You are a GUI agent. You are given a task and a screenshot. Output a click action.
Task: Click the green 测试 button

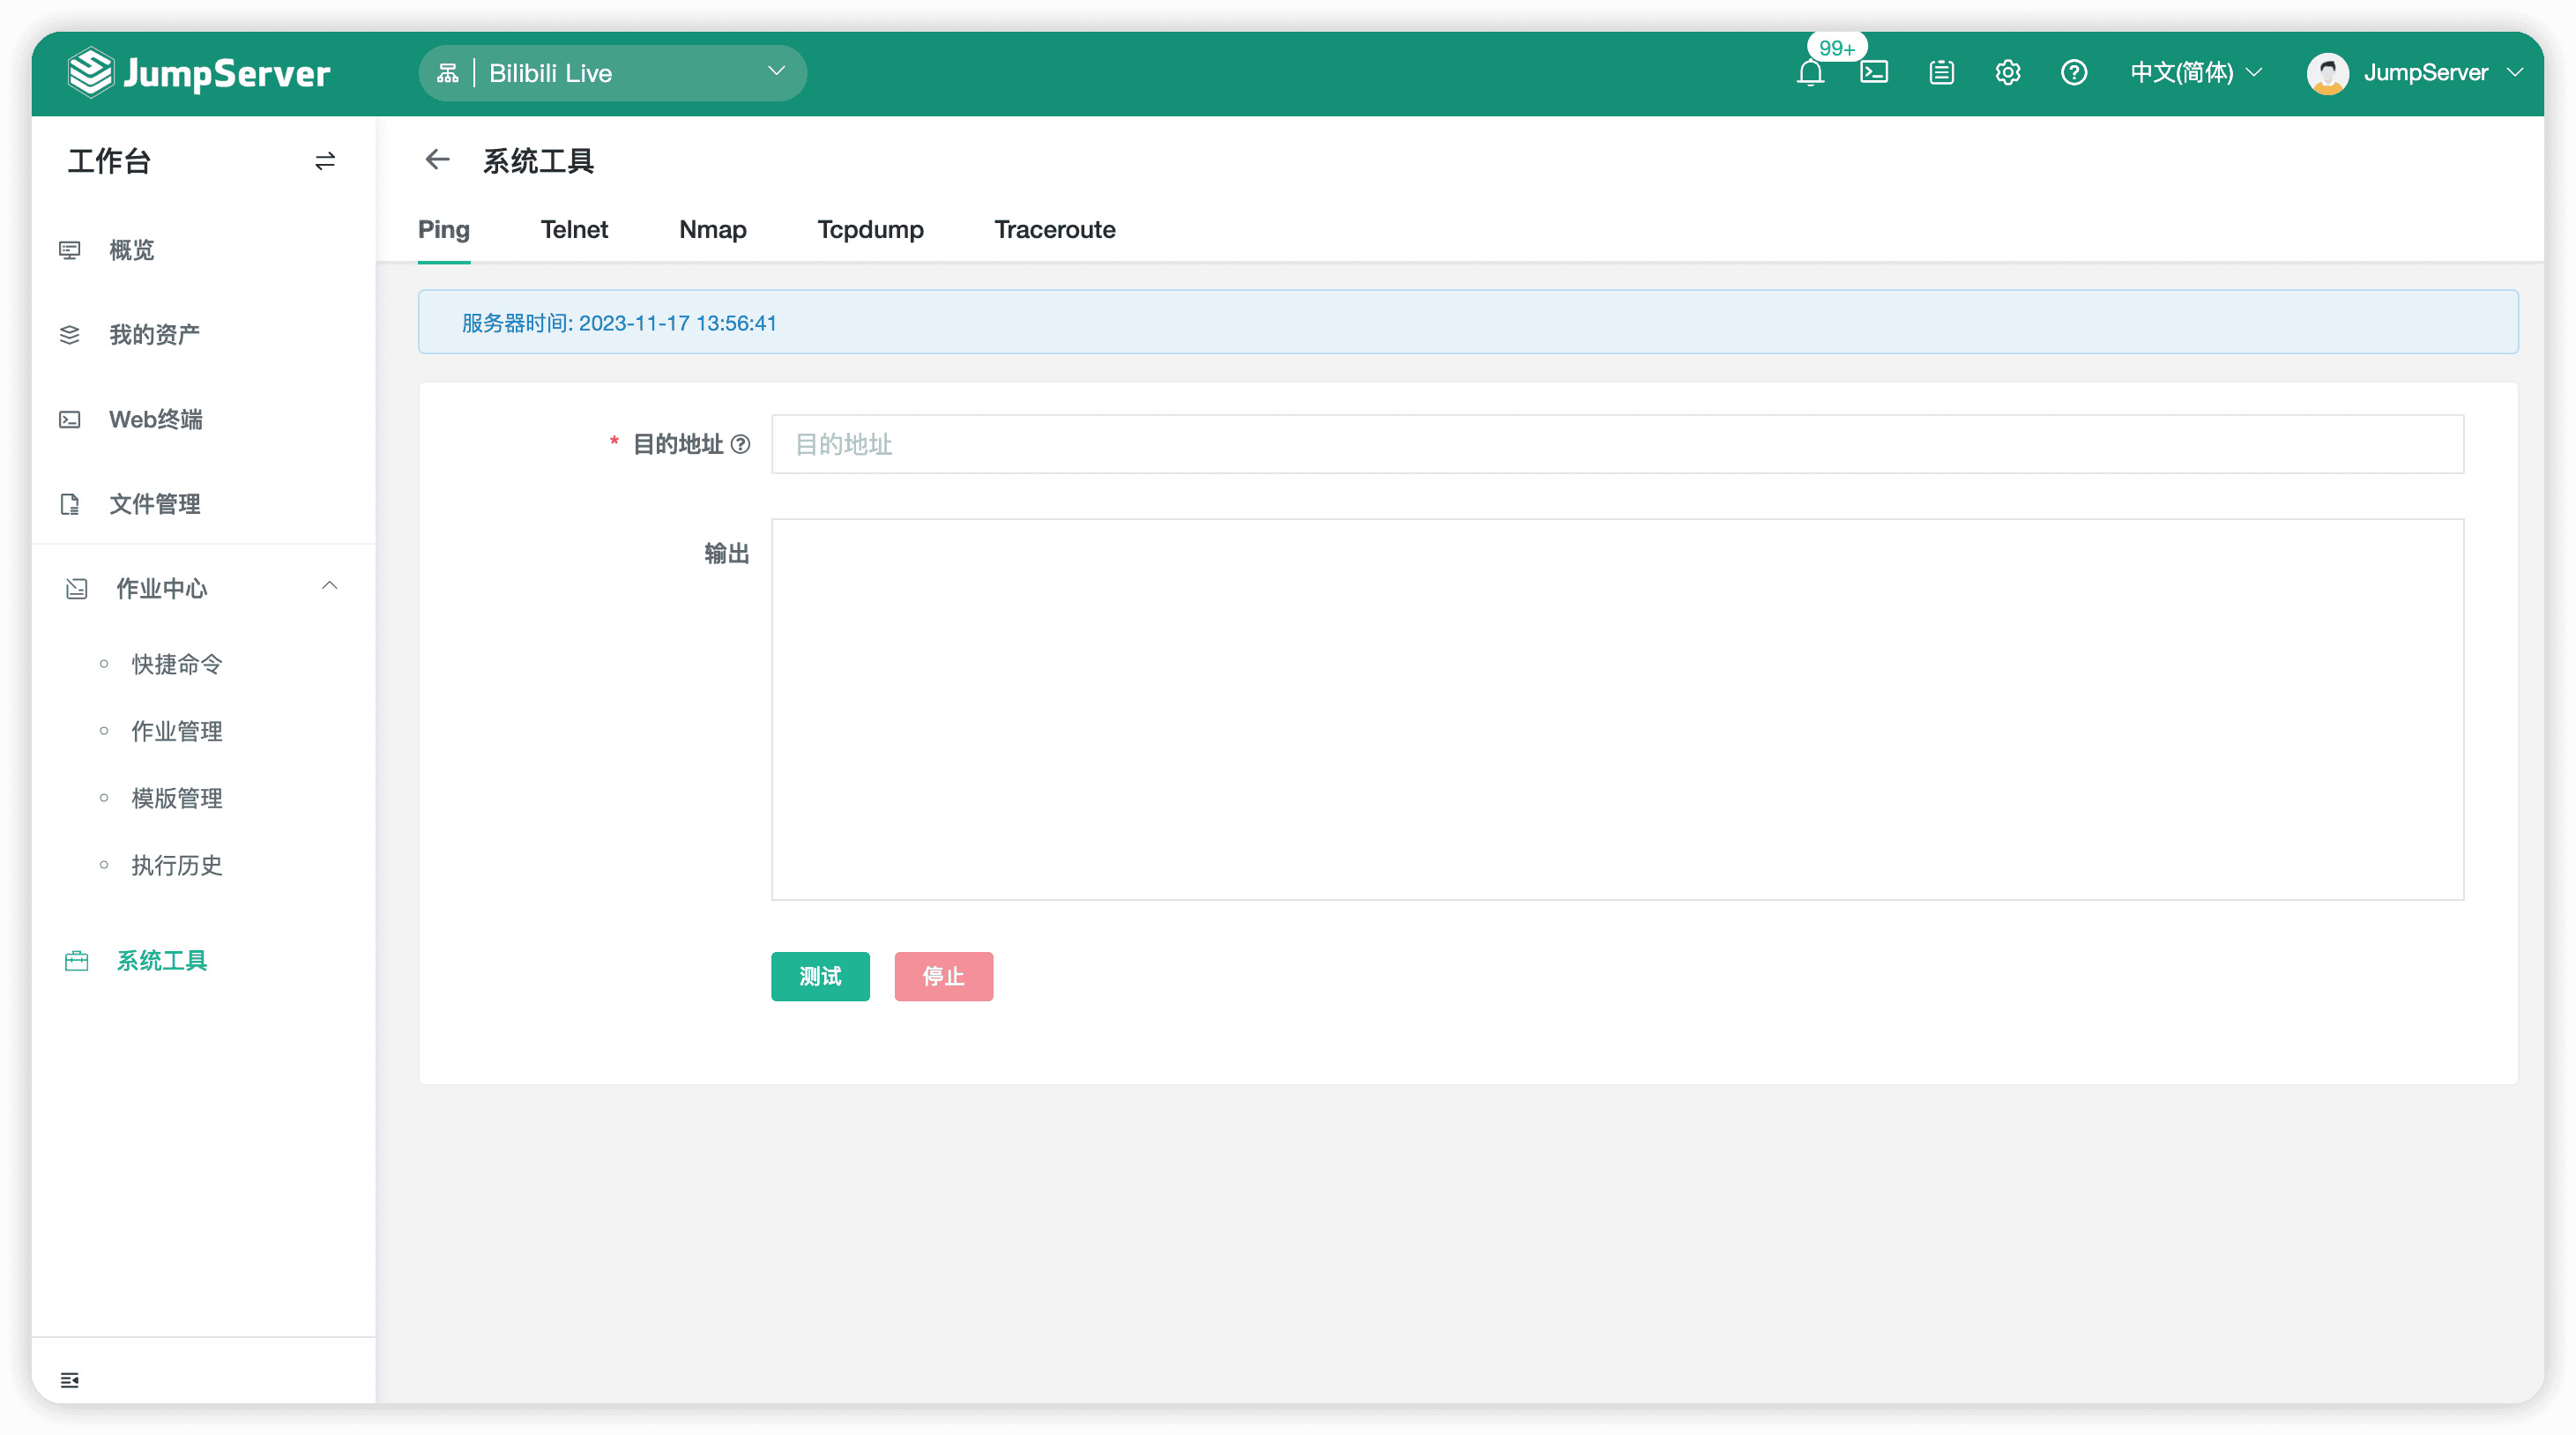click(x=820, y=976)
